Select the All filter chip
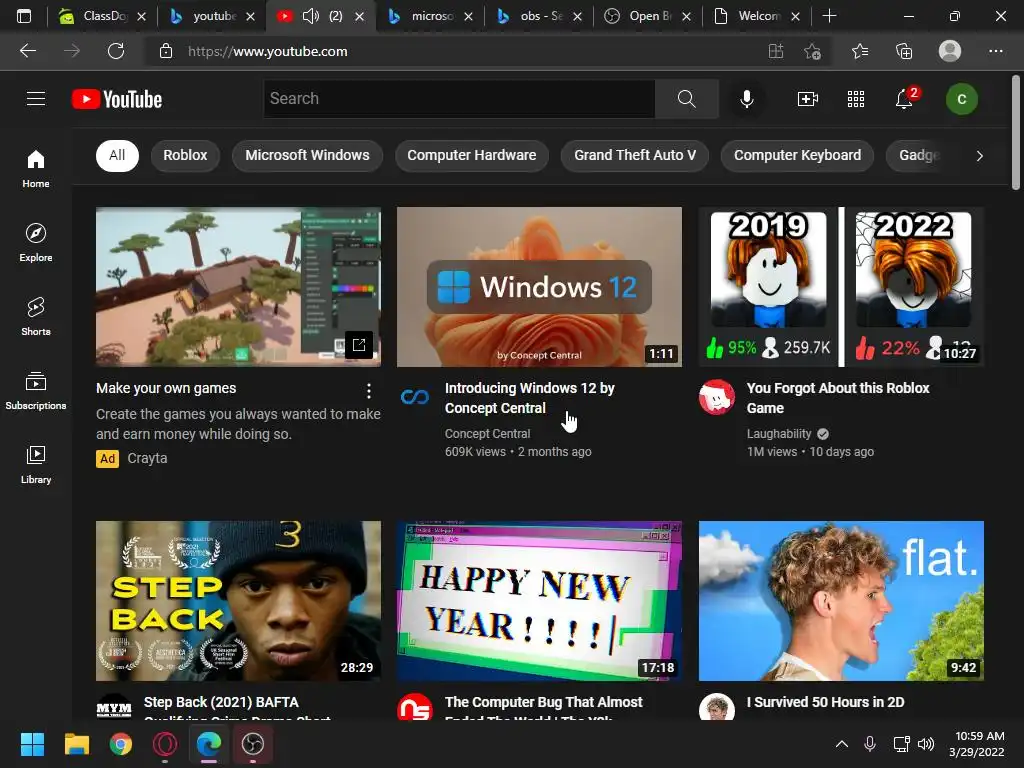Image resolution: width=1024 pixels, height=768 pixels. 117,155
